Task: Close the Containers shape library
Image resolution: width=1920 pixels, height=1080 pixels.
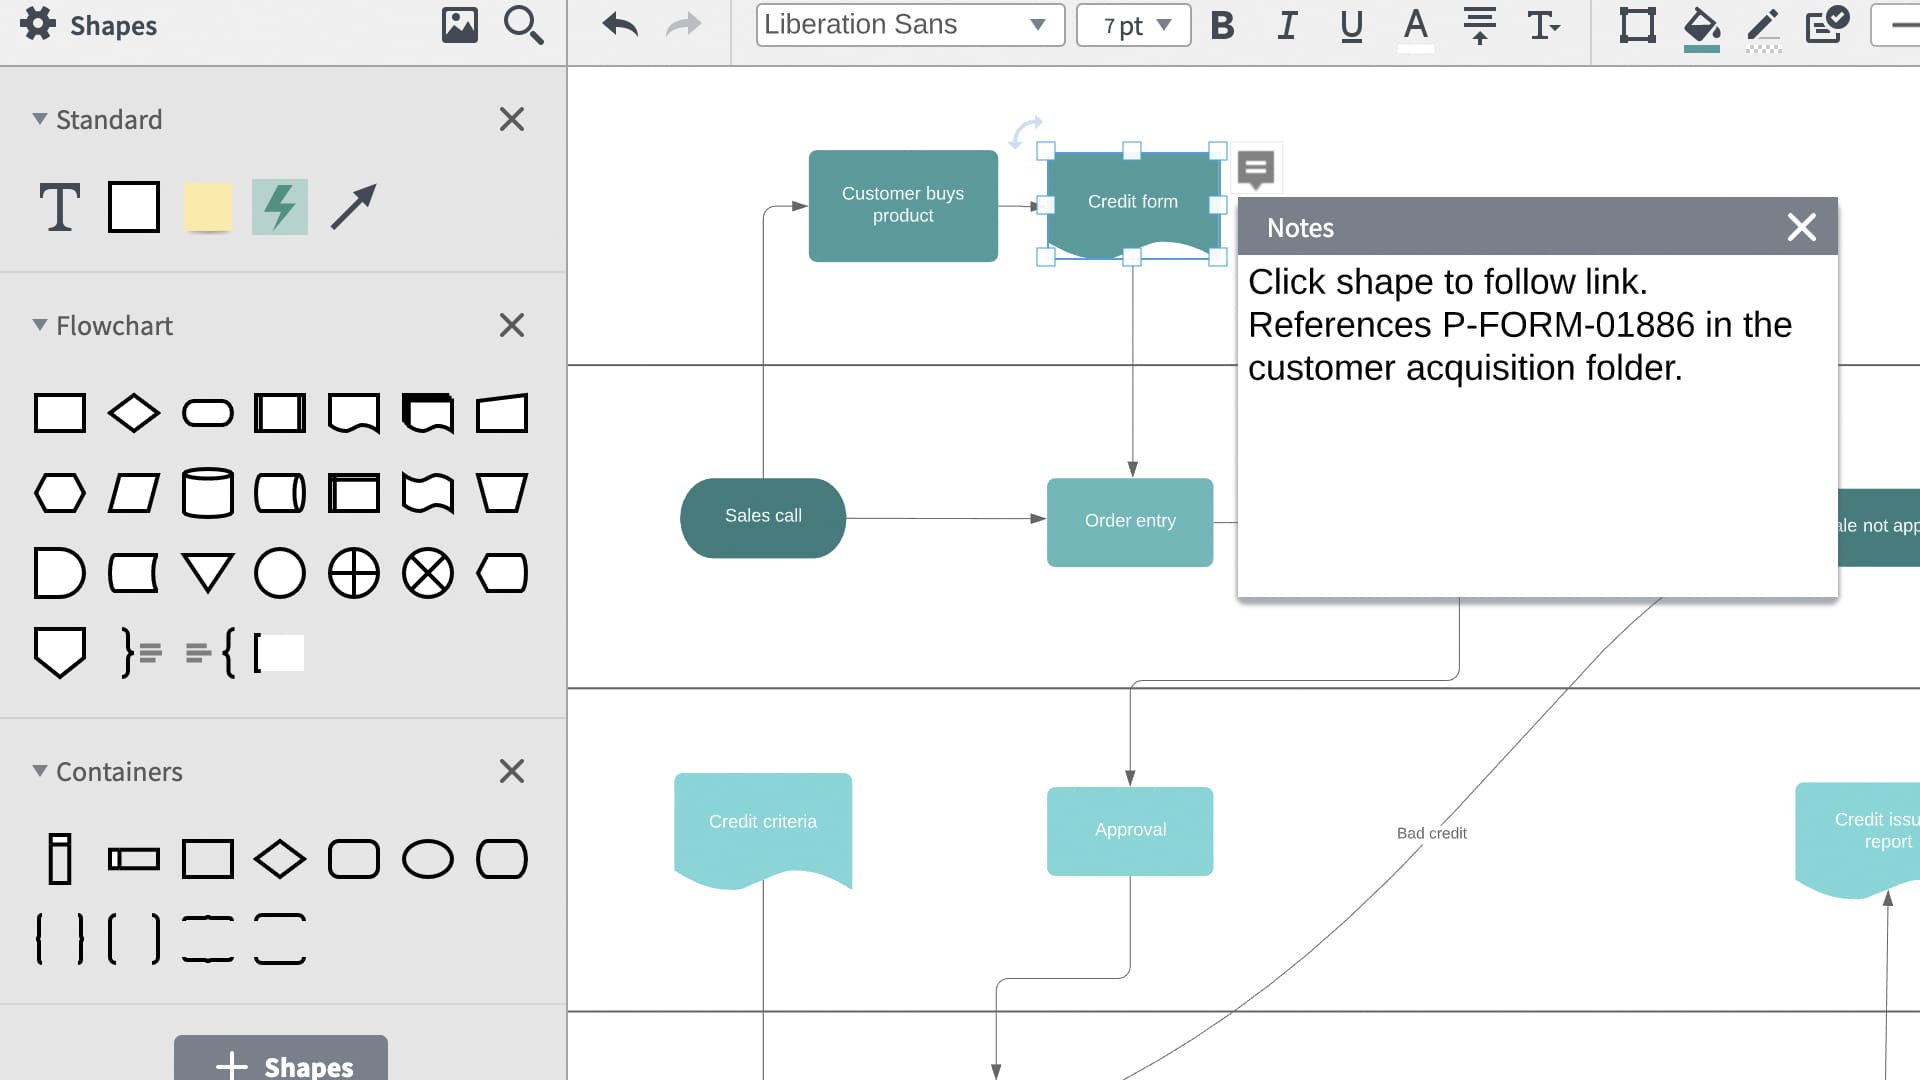Action: point(512,771)
